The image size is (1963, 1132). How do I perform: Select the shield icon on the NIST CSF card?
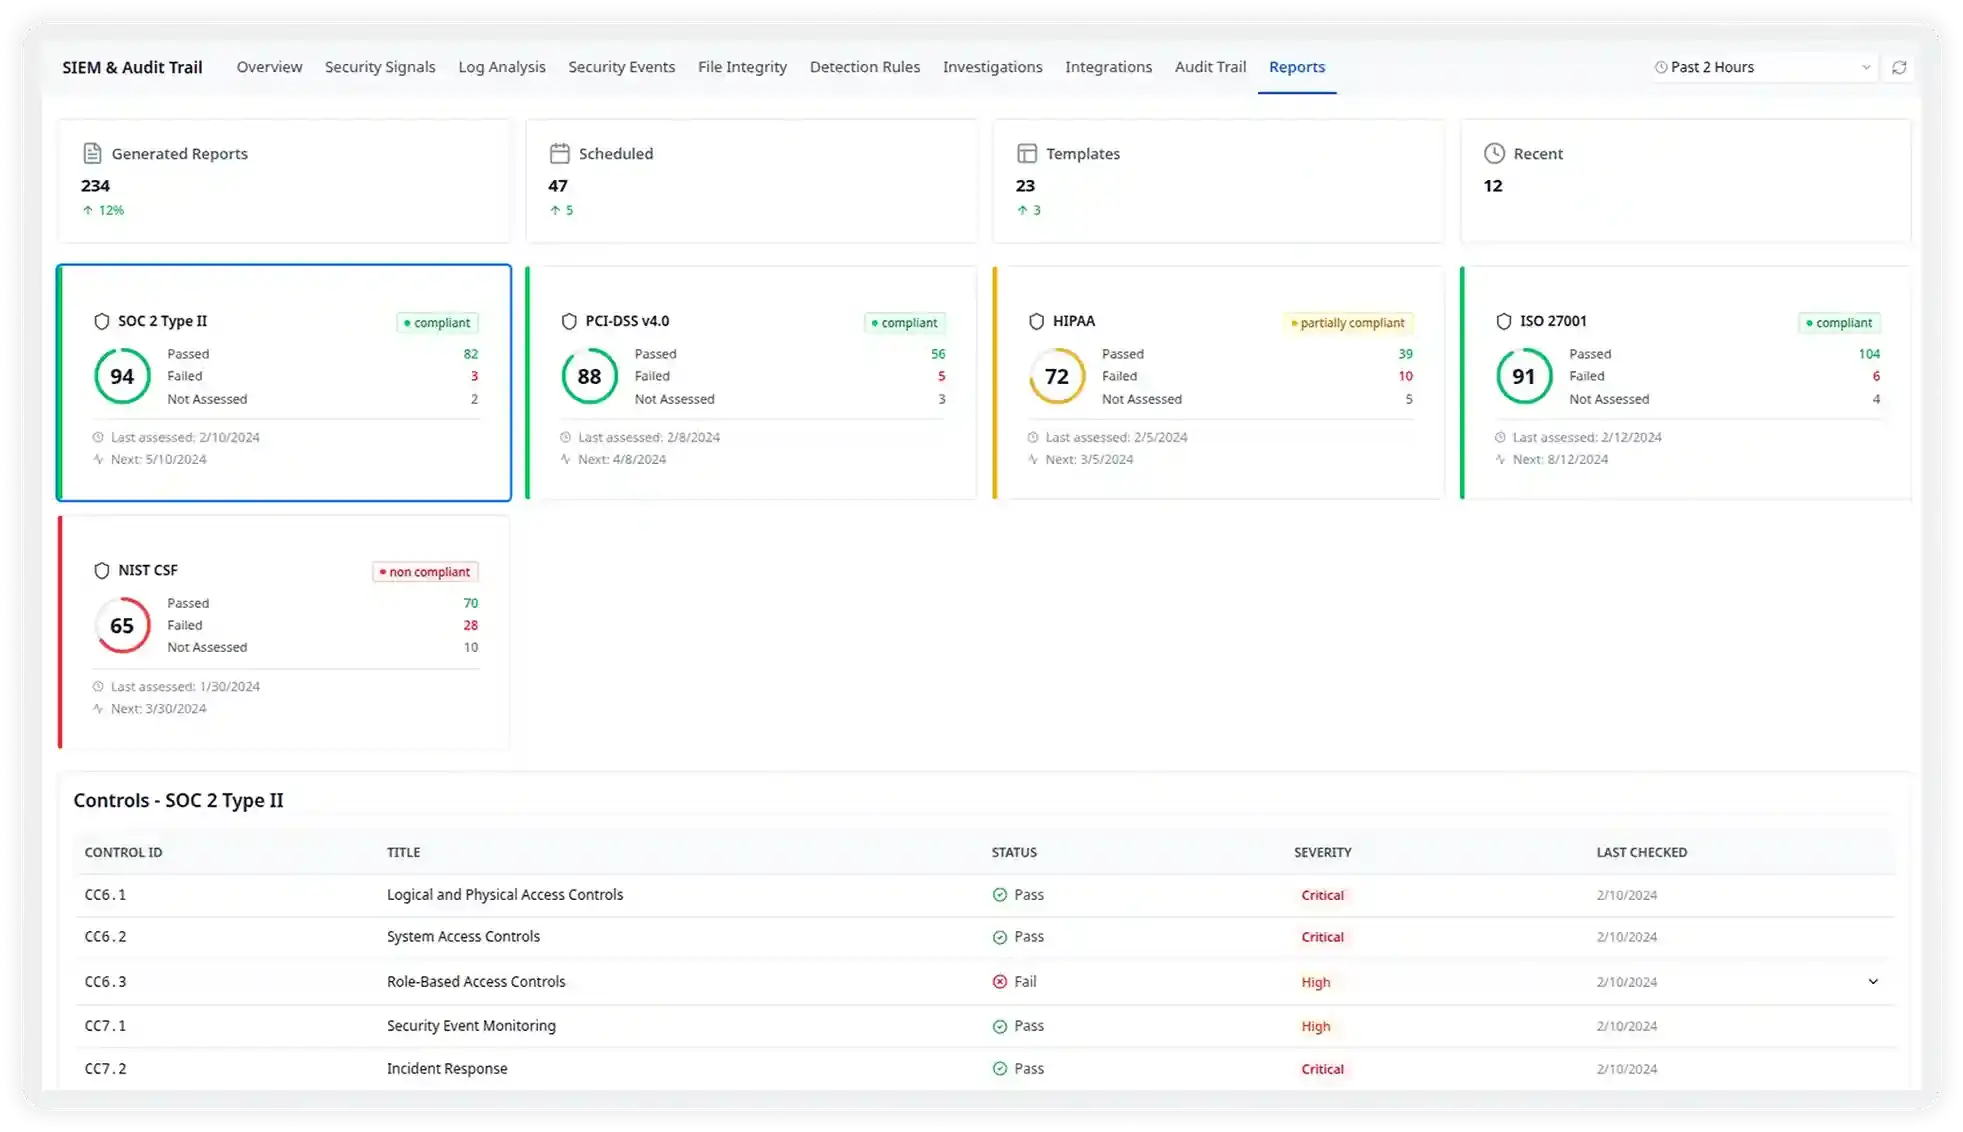coord(103,570)
